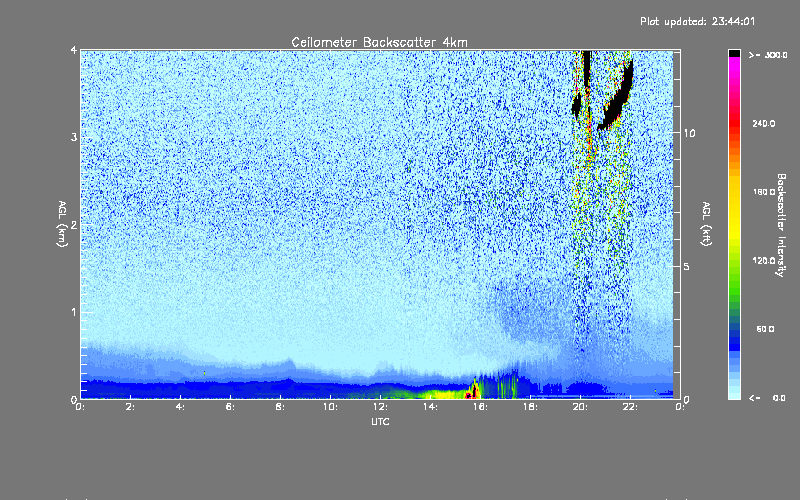
Task: Click the right 'AGL (kft)' axis label
Action: coord(707,224)
